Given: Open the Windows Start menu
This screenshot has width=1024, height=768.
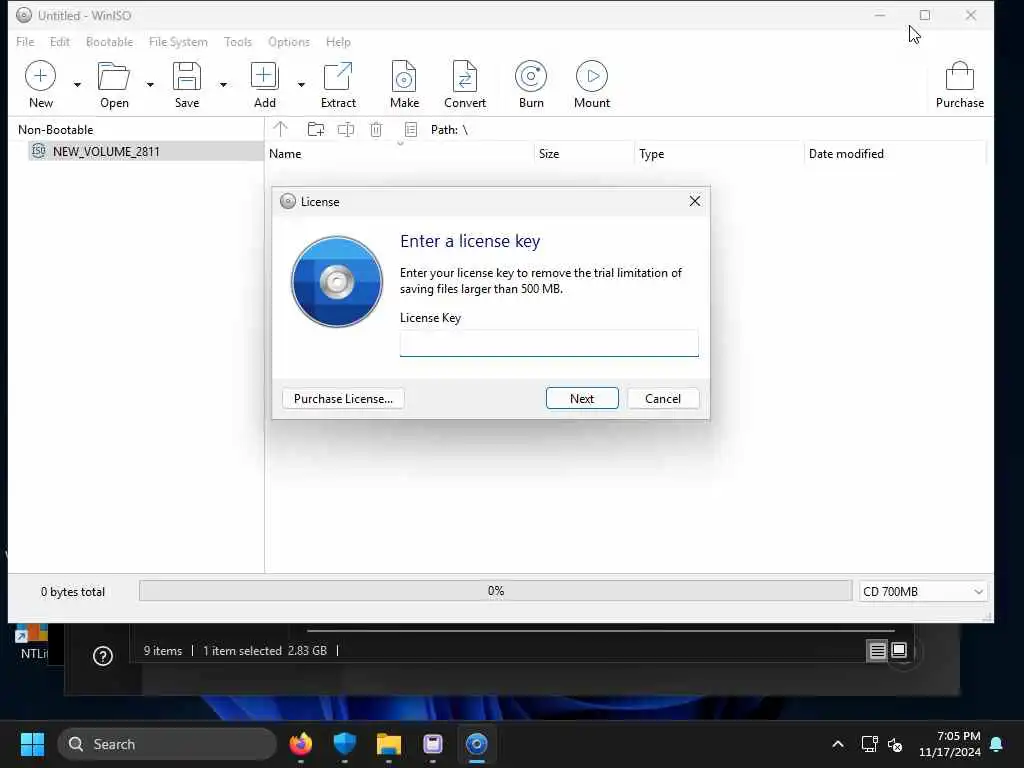Looking at the screenshot, I should coord(32,744).
